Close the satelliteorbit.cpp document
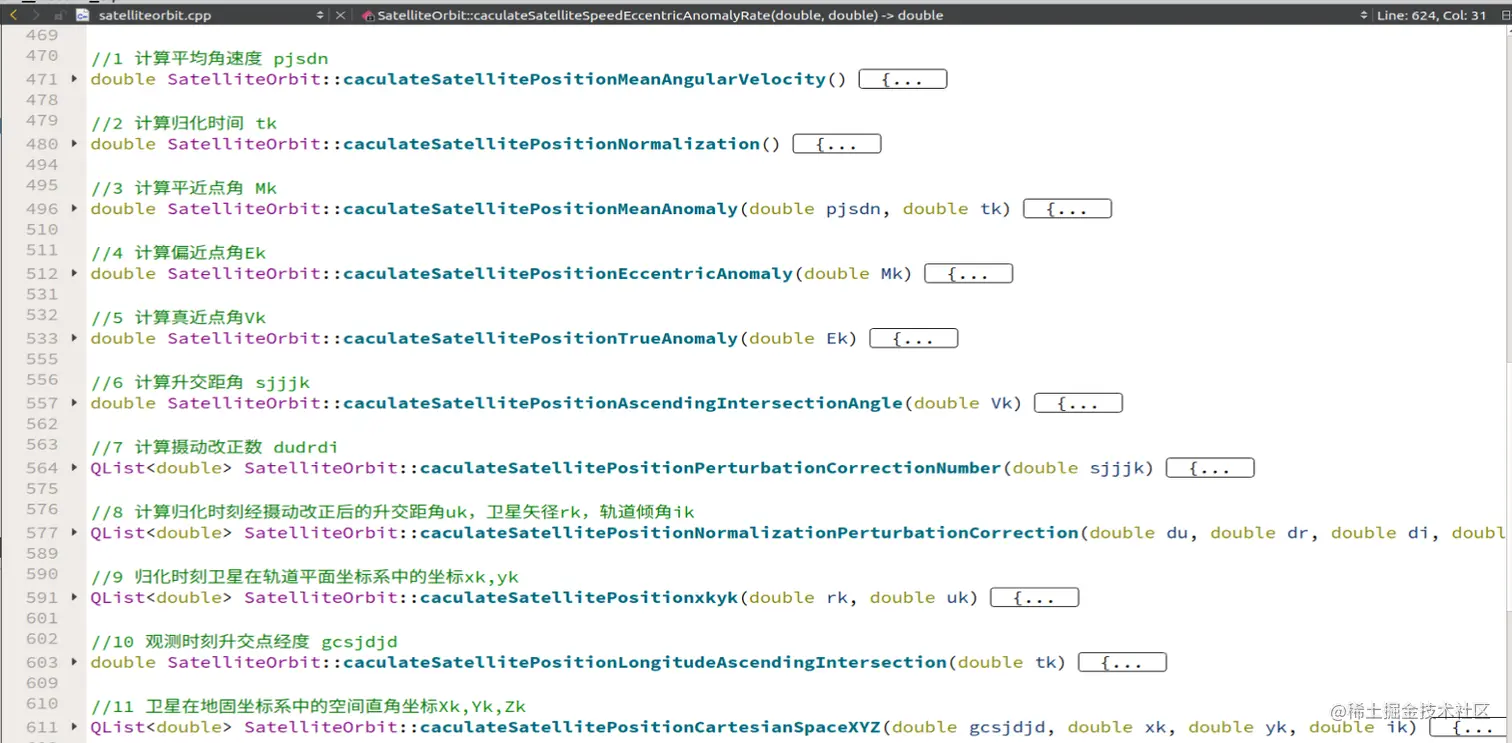Viewport: 1512px width, 743px height. click(x=341, y=15)
